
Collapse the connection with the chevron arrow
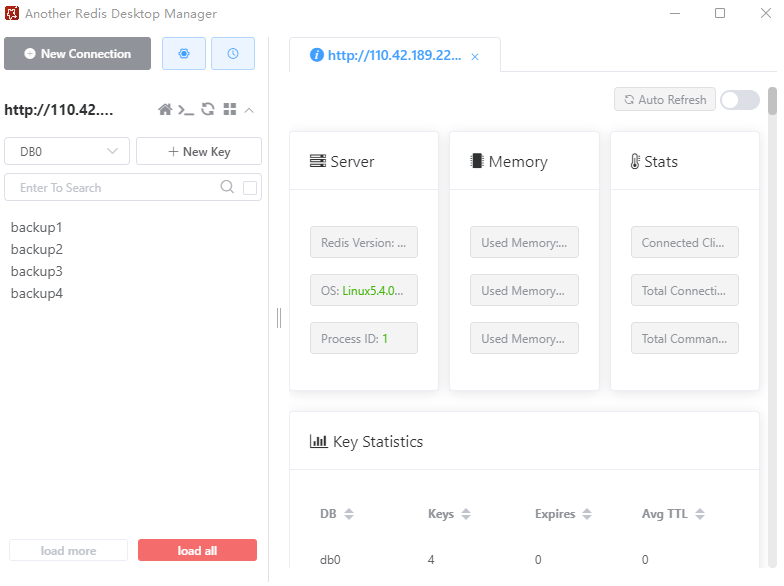[x=249, y=110]
